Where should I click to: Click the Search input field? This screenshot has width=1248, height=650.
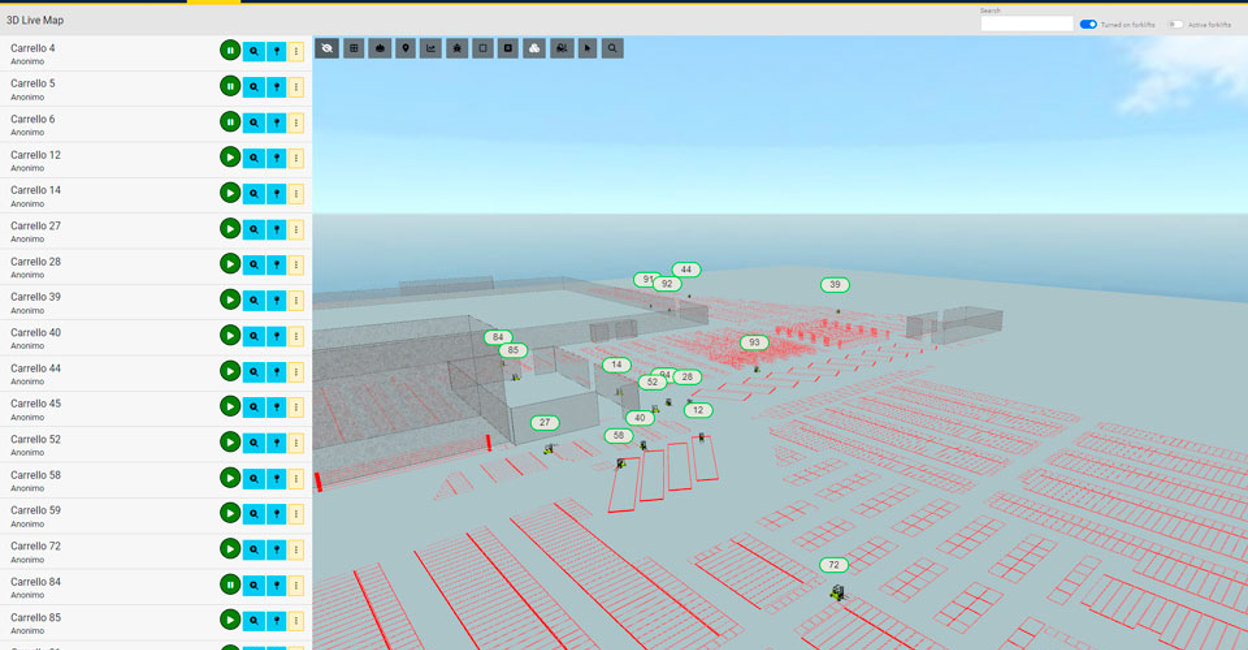(x=1026, y=24)
